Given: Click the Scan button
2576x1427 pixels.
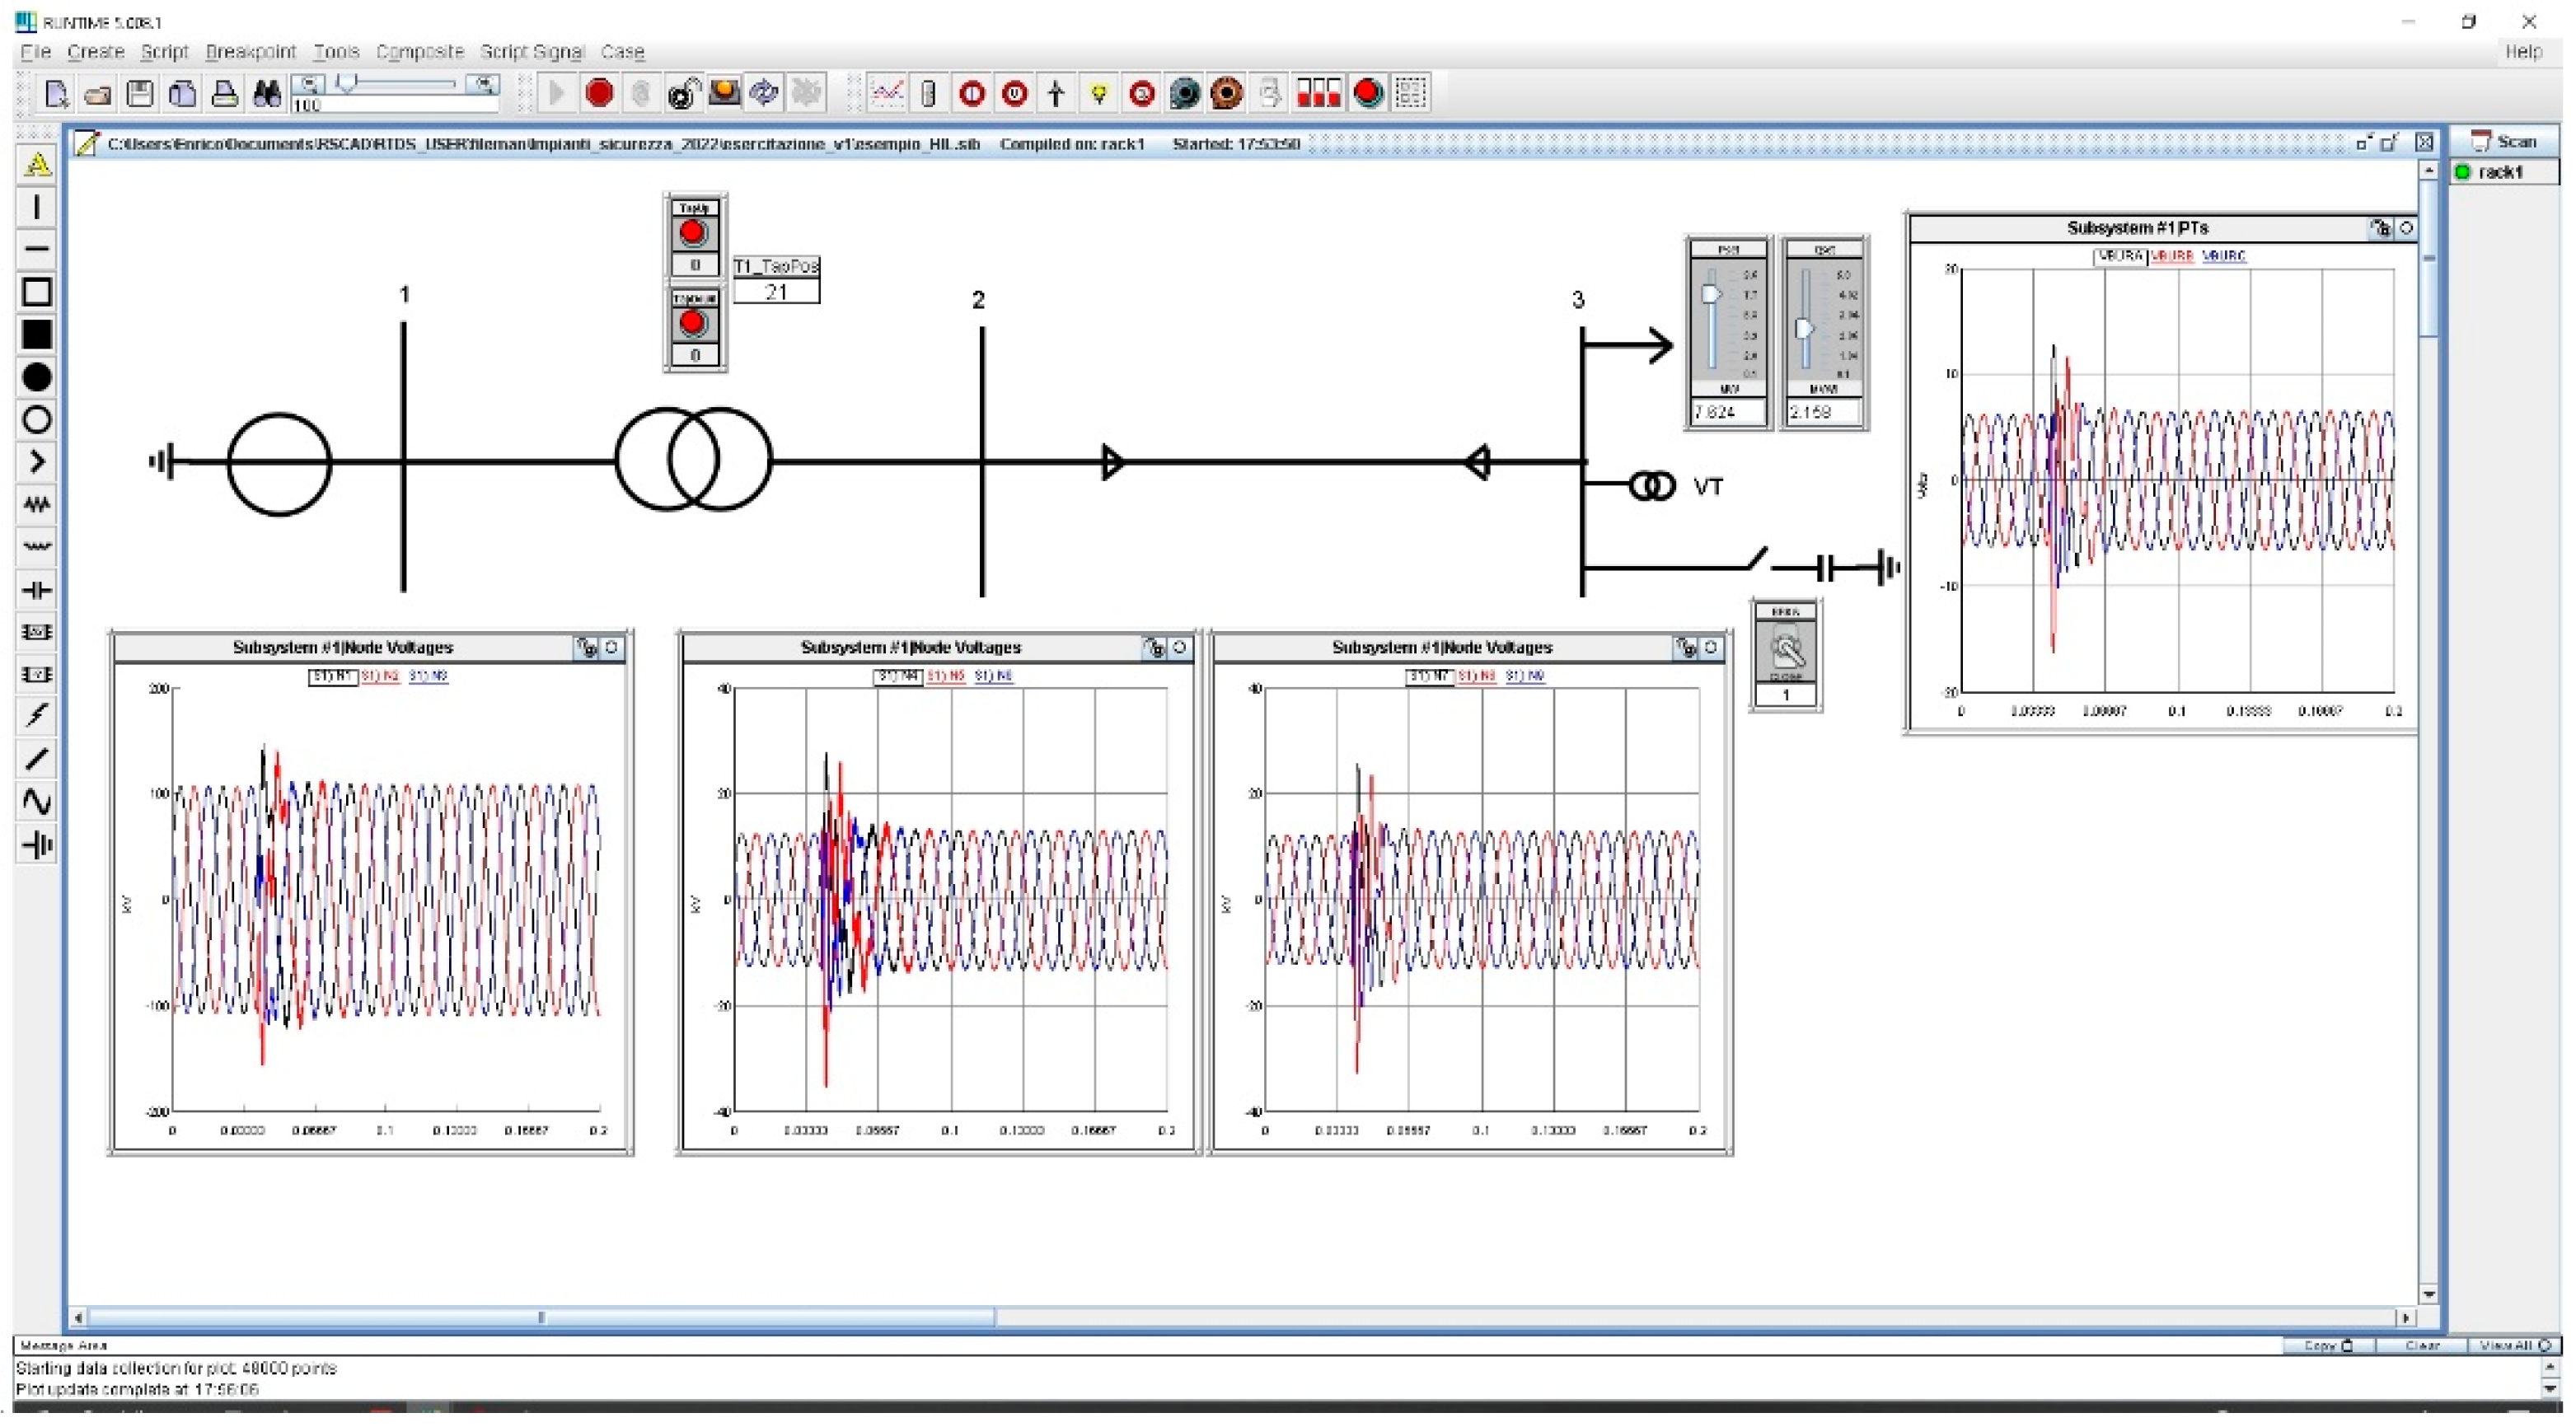Looking at the screenshot, I should pos(2504,142).
